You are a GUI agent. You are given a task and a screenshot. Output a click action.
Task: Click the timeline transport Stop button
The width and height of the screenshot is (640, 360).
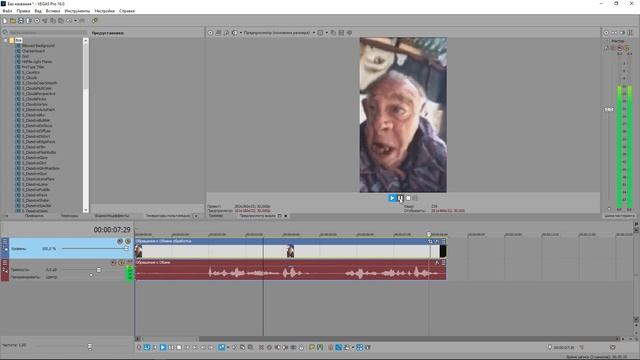point(179,347)
